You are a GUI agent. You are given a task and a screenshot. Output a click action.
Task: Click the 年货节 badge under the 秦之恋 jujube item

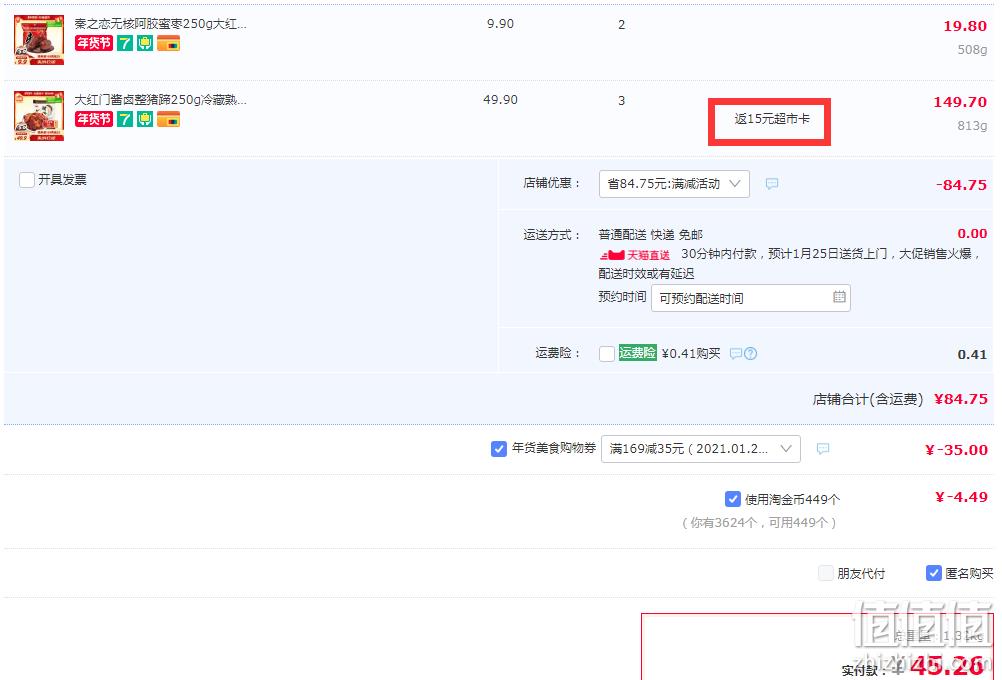point(94,43)
